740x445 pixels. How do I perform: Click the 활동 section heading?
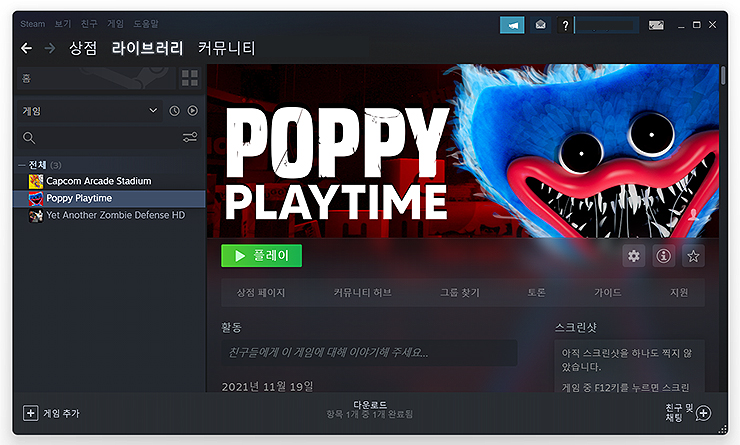(231, 327)
